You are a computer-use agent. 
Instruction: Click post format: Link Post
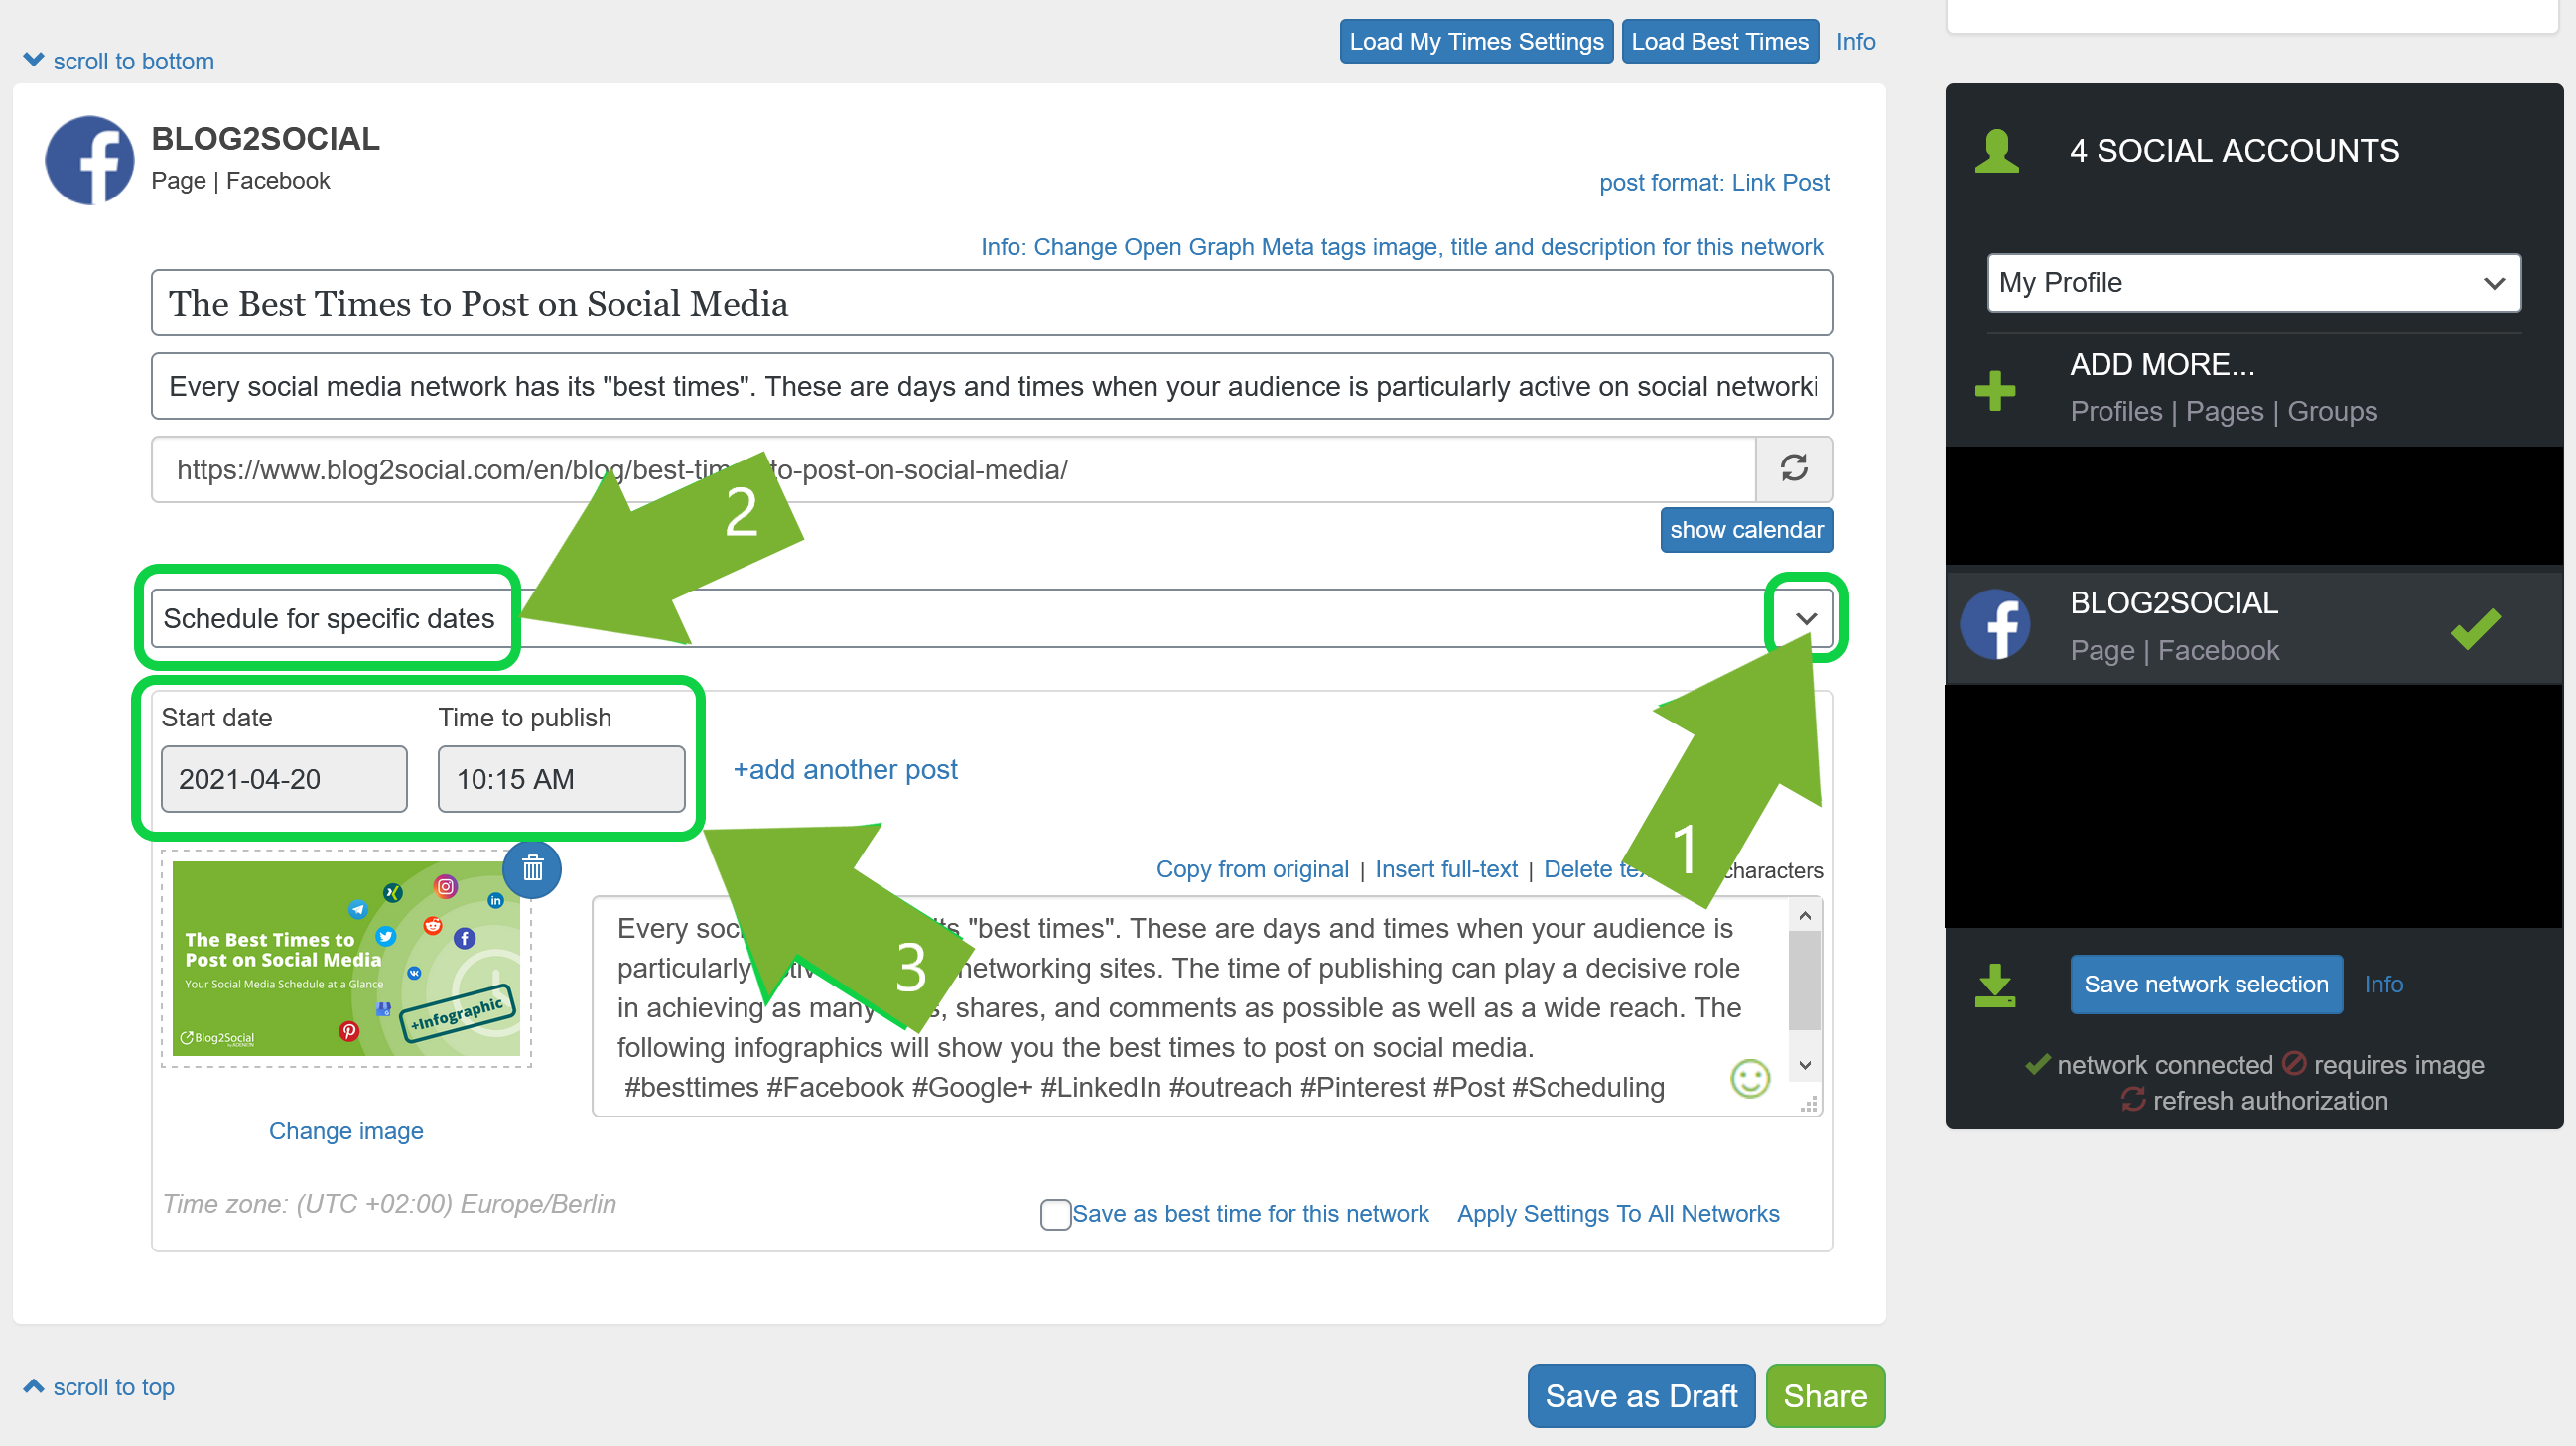coord(1713,183)
